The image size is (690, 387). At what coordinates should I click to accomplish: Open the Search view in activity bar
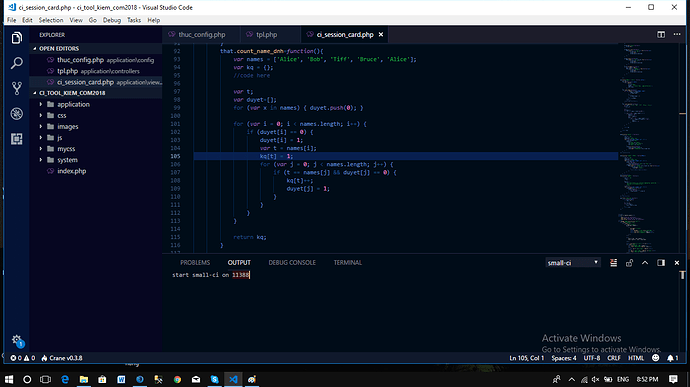[x=17, y=63]
